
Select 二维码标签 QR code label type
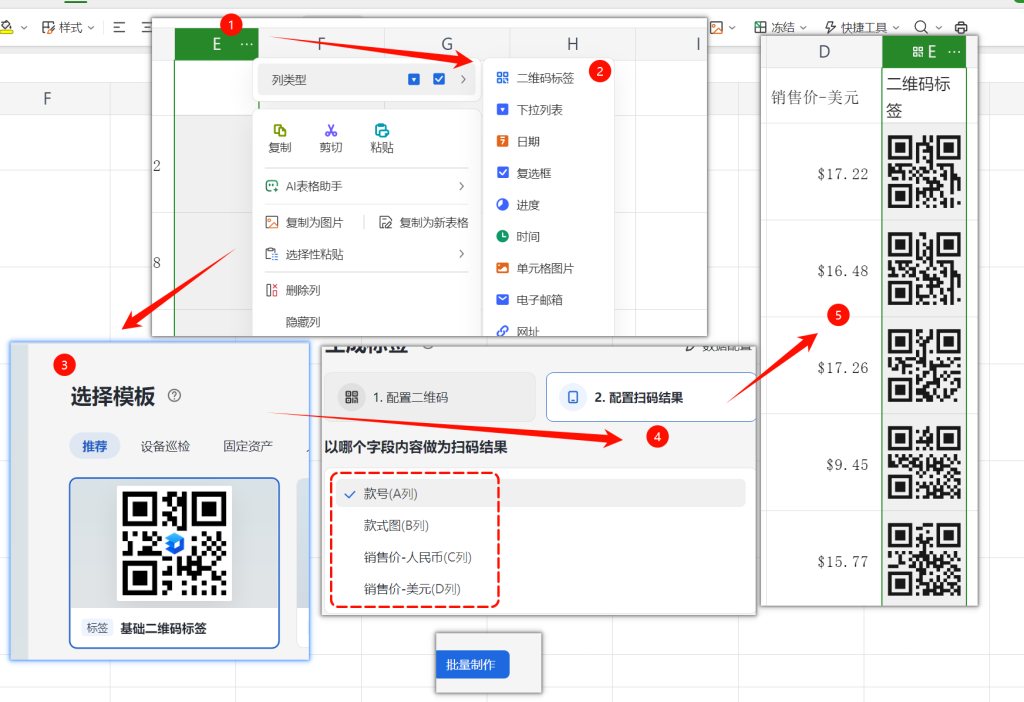click(x=535, y=78)
